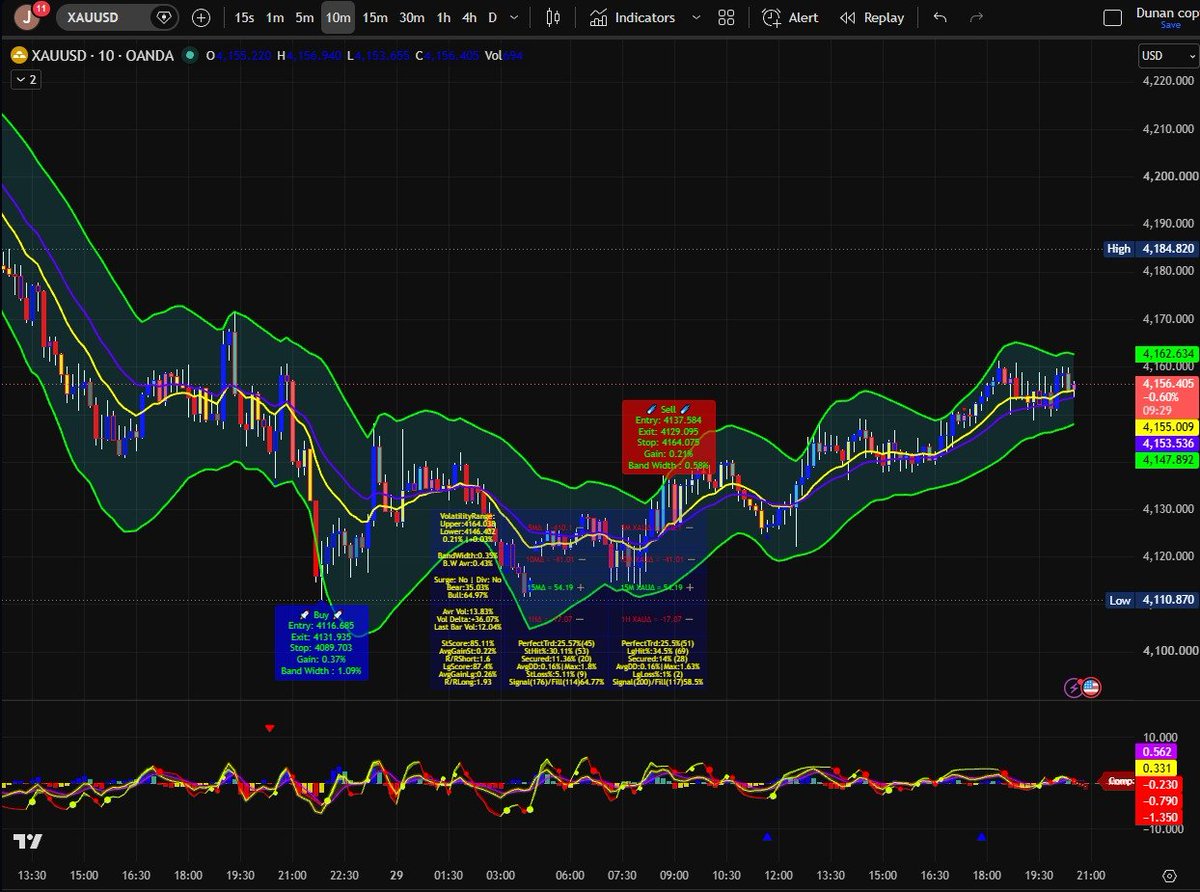Image resolution: width=1200 pixels, height=892 pixels.
Task: Open chart settings gear at bottom right
Action: pos(1169,876)
